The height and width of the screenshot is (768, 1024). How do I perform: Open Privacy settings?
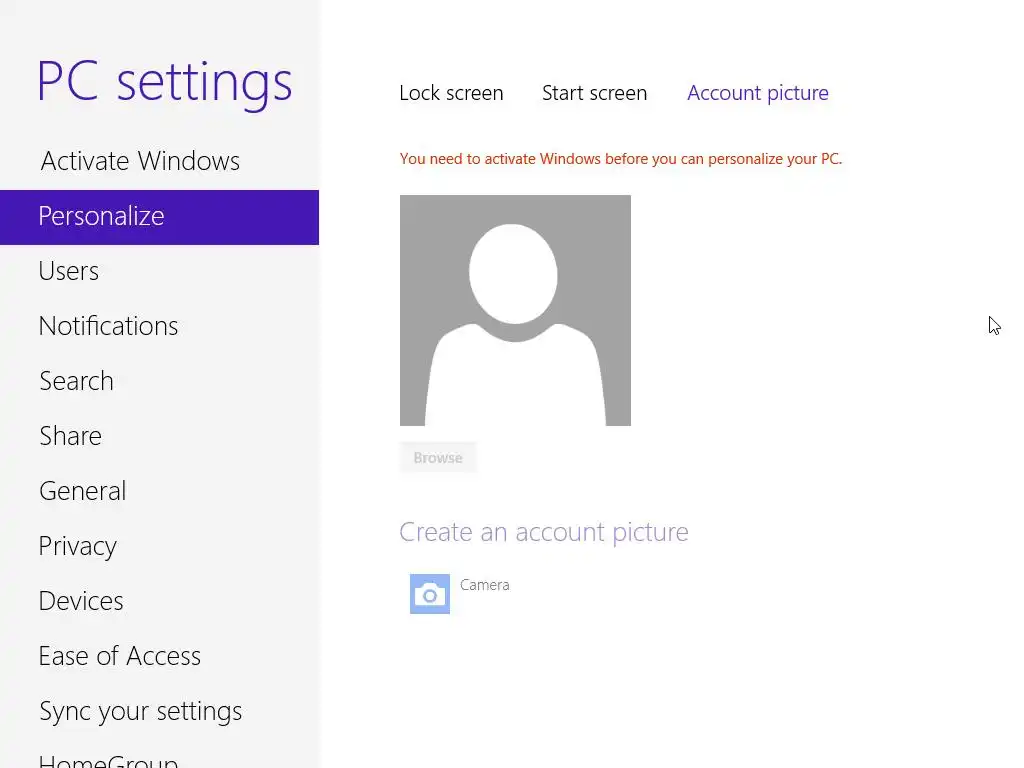pos(77,546)
